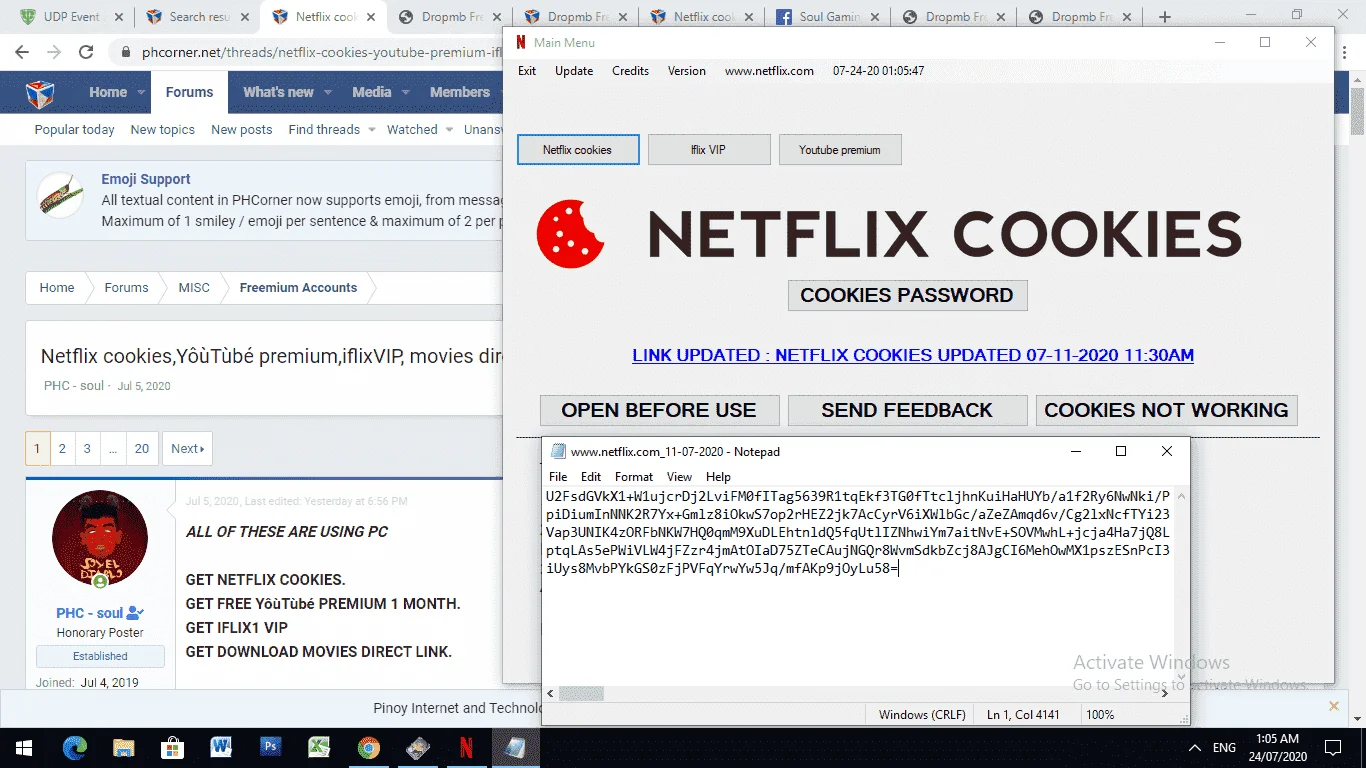1366x768 pixels.
Task: Select the Youtube premium button
Action: pos(840,150)
